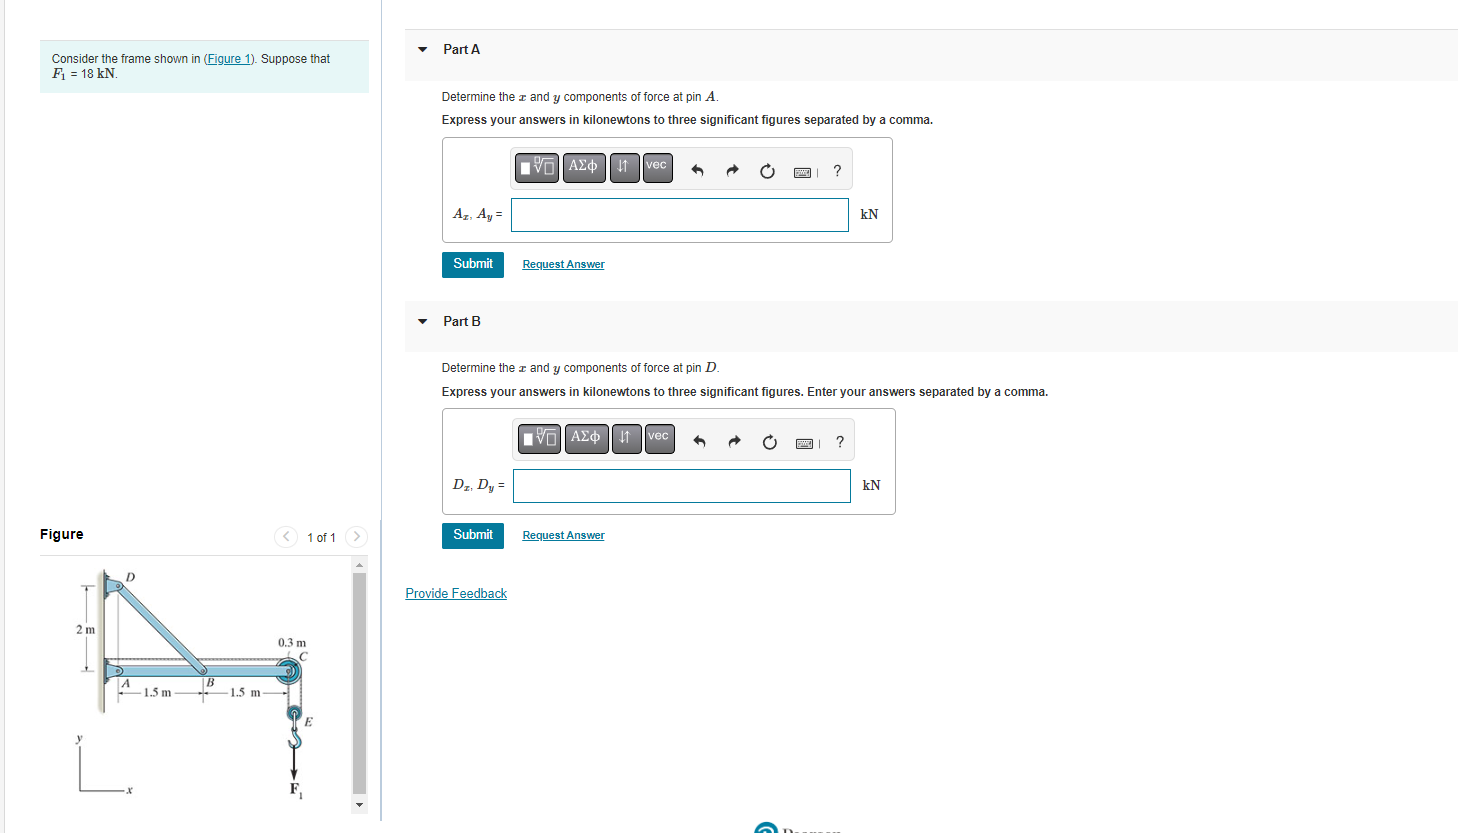Click the ΑΣΦ symbols icon in Part B

[x=586, y=438]
